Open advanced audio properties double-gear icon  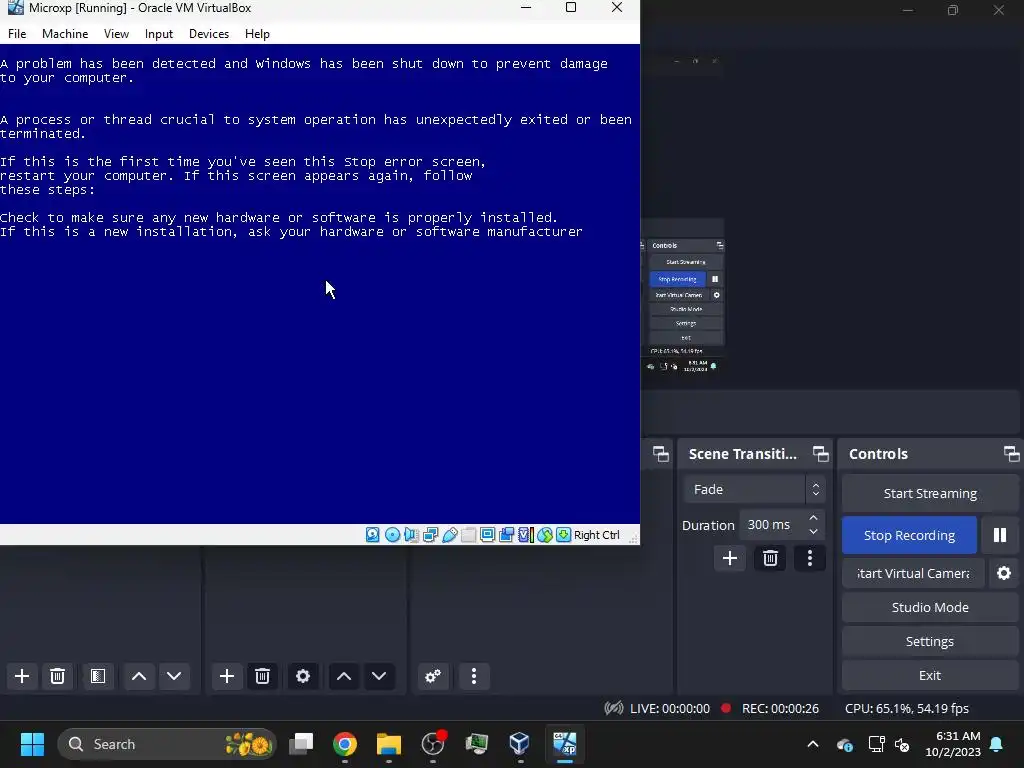pos(433,676)
